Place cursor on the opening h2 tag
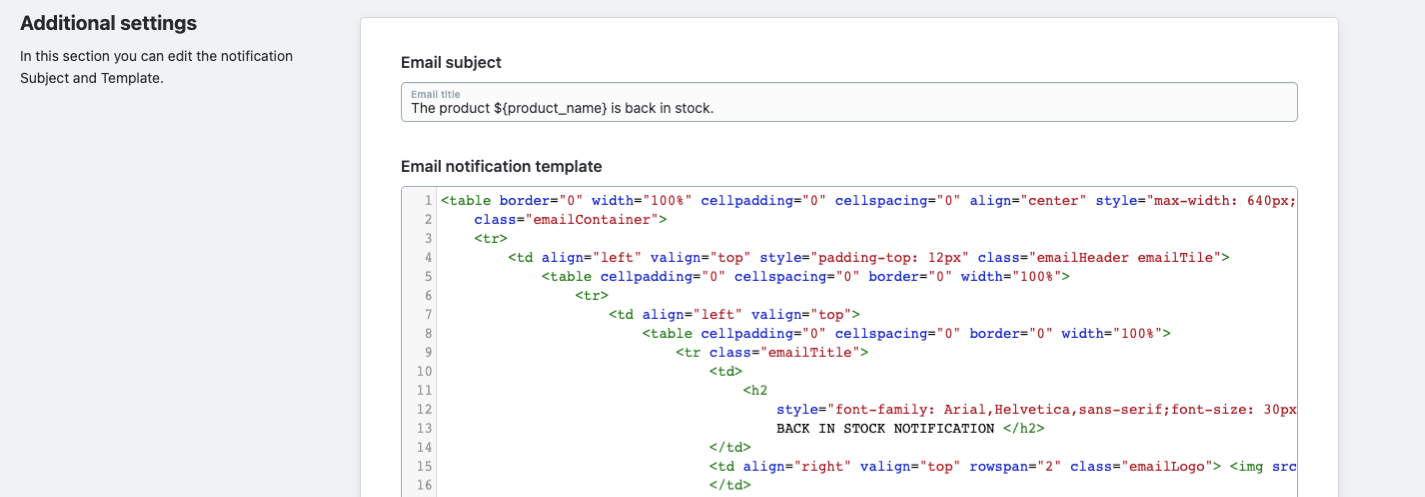Viewport: 1425px width, 497px height. (756, 390)
